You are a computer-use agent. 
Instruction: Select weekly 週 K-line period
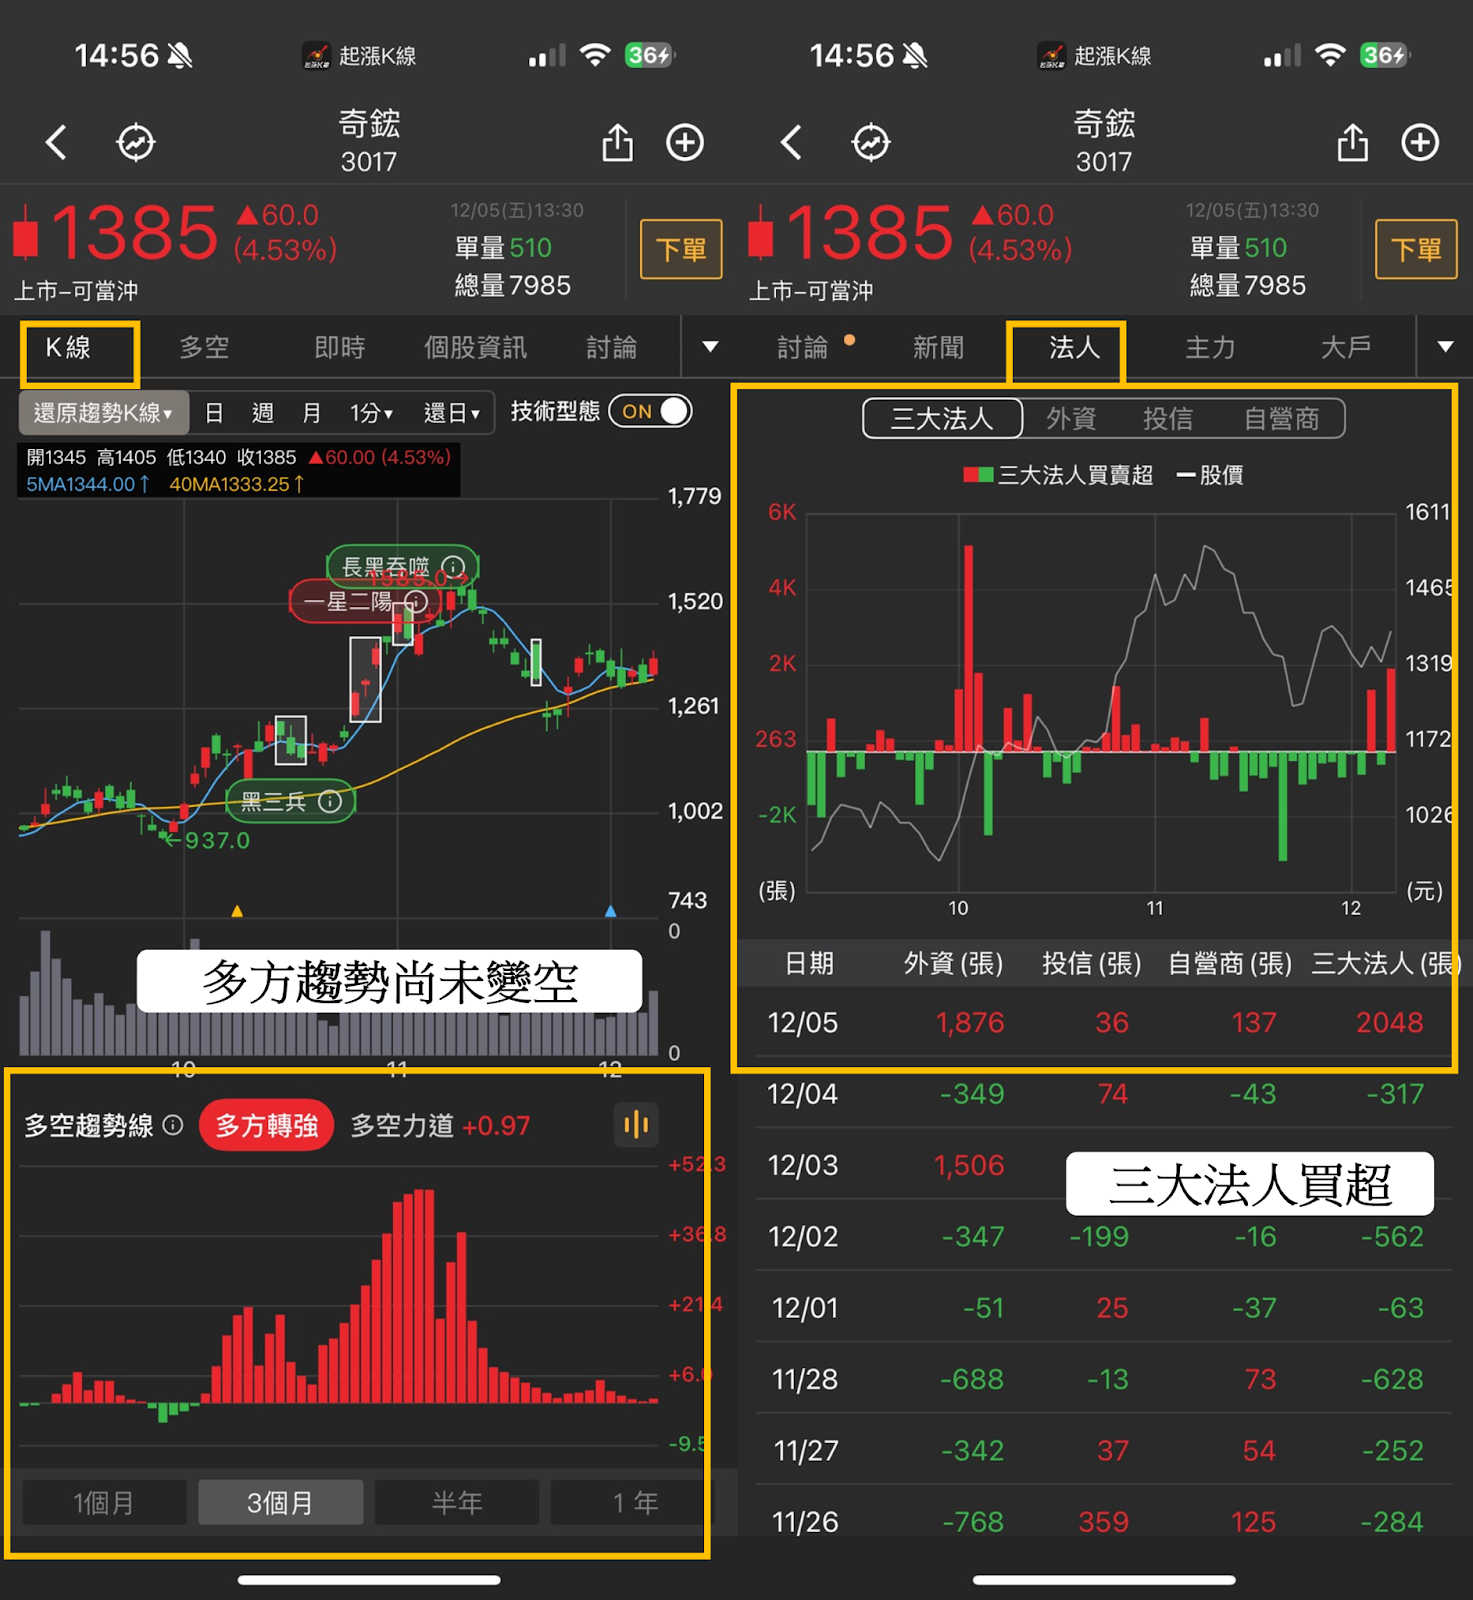click(x=263, y=412)
